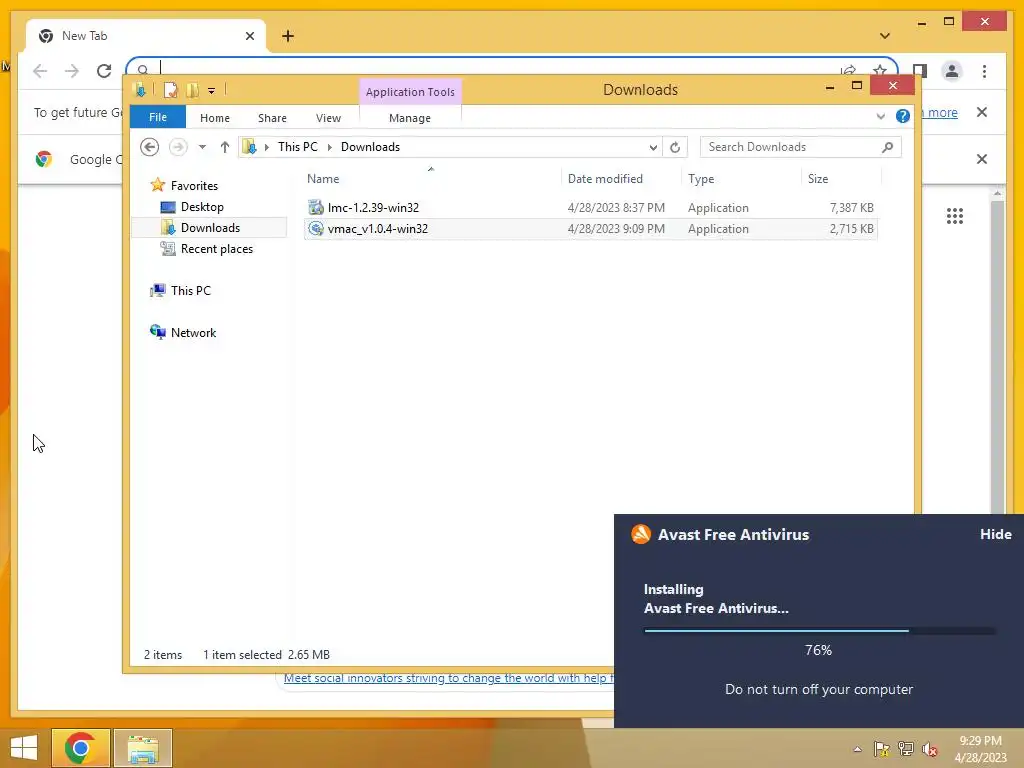1024x768 pixels.
Task: Open Chrome profile menu
Action: [952, 71]
